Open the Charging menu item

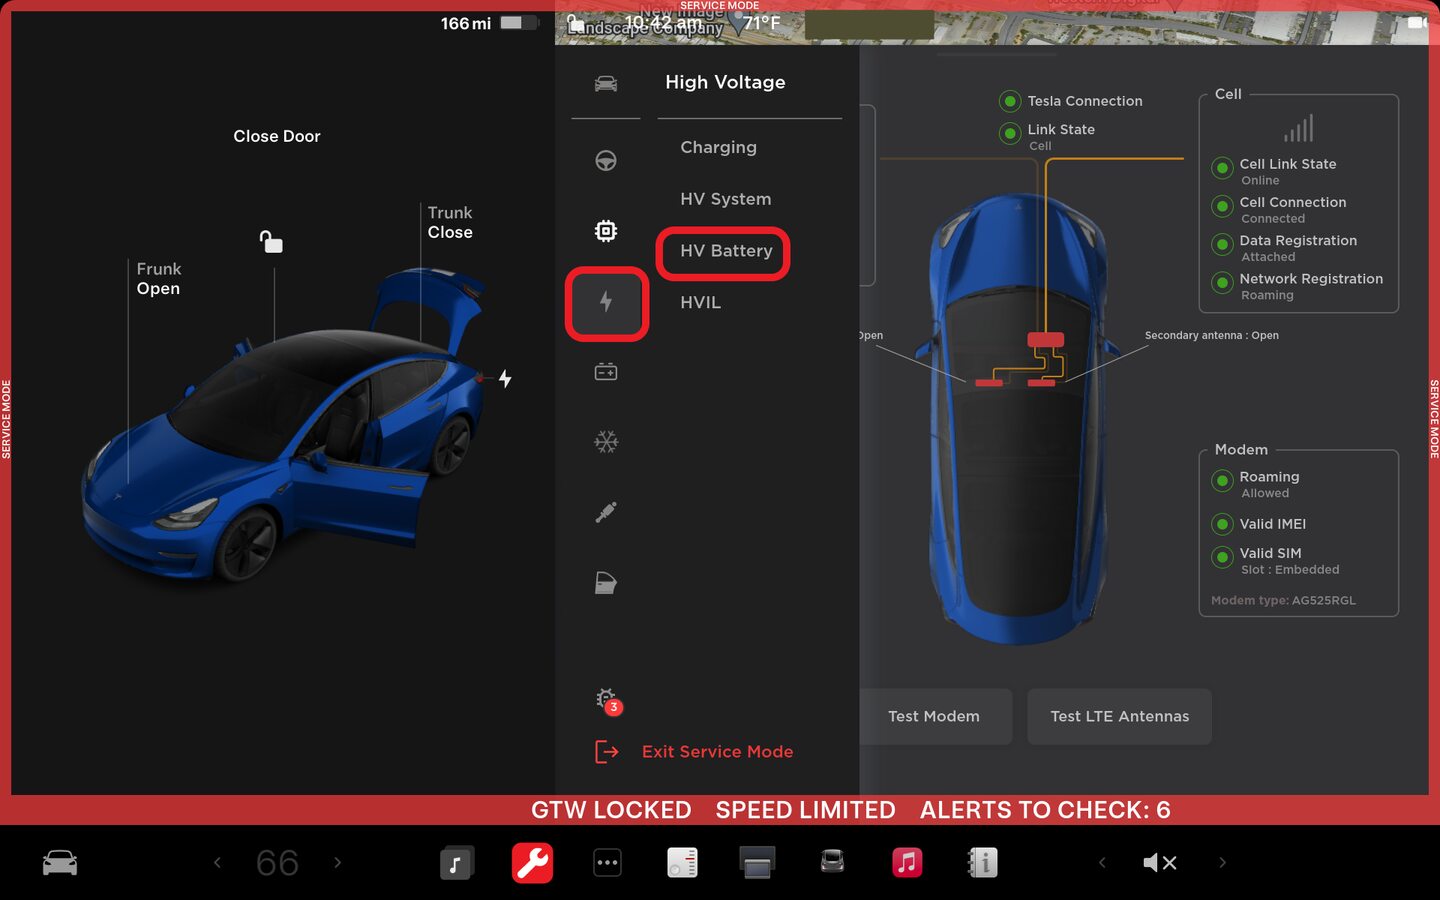[x=718, y=147]
